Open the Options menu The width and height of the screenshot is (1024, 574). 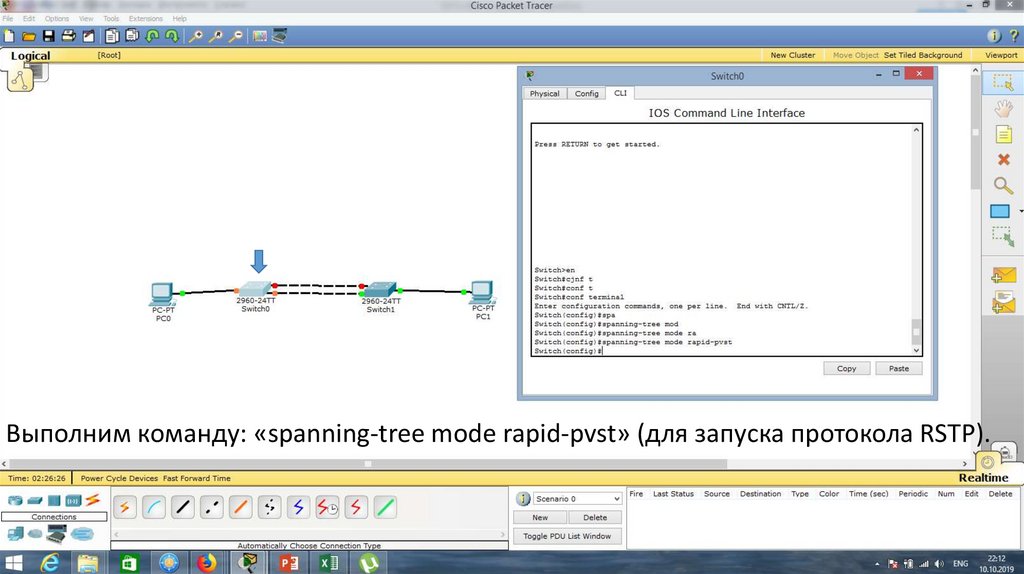tap(57, 18)
